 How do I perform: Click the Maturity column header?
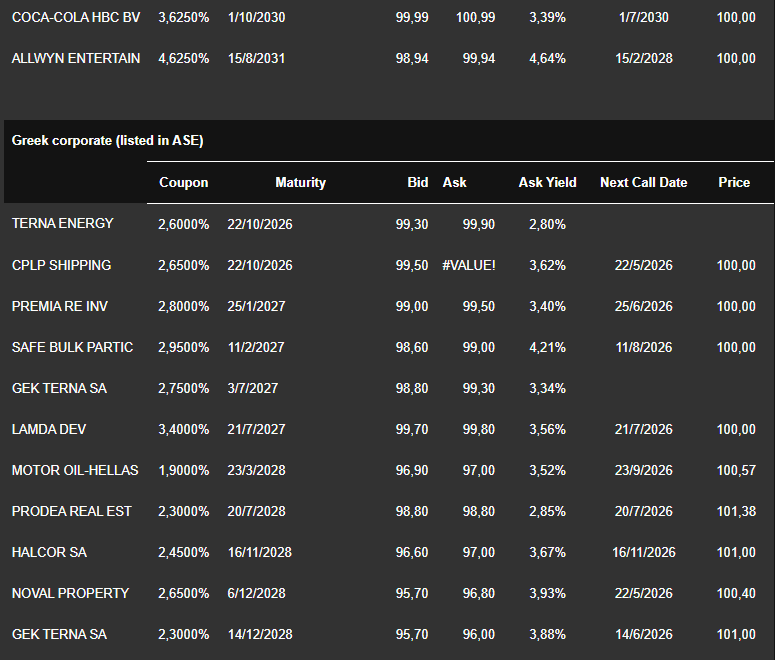[300, 182]
